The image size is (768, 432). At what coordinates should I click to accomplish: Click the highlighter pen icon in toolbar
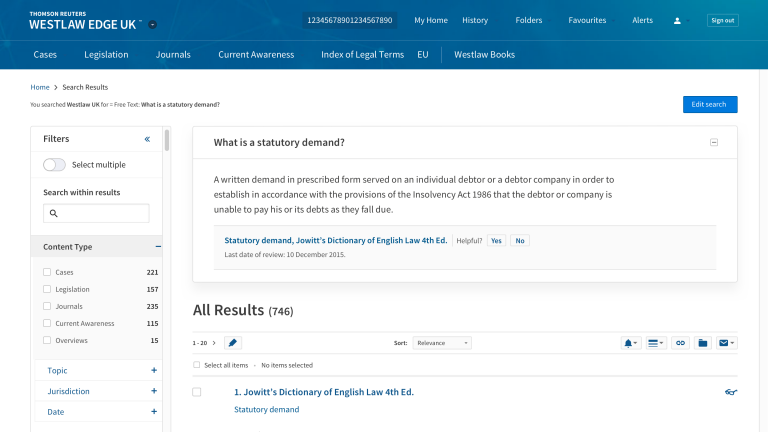(x=233, y=343)
